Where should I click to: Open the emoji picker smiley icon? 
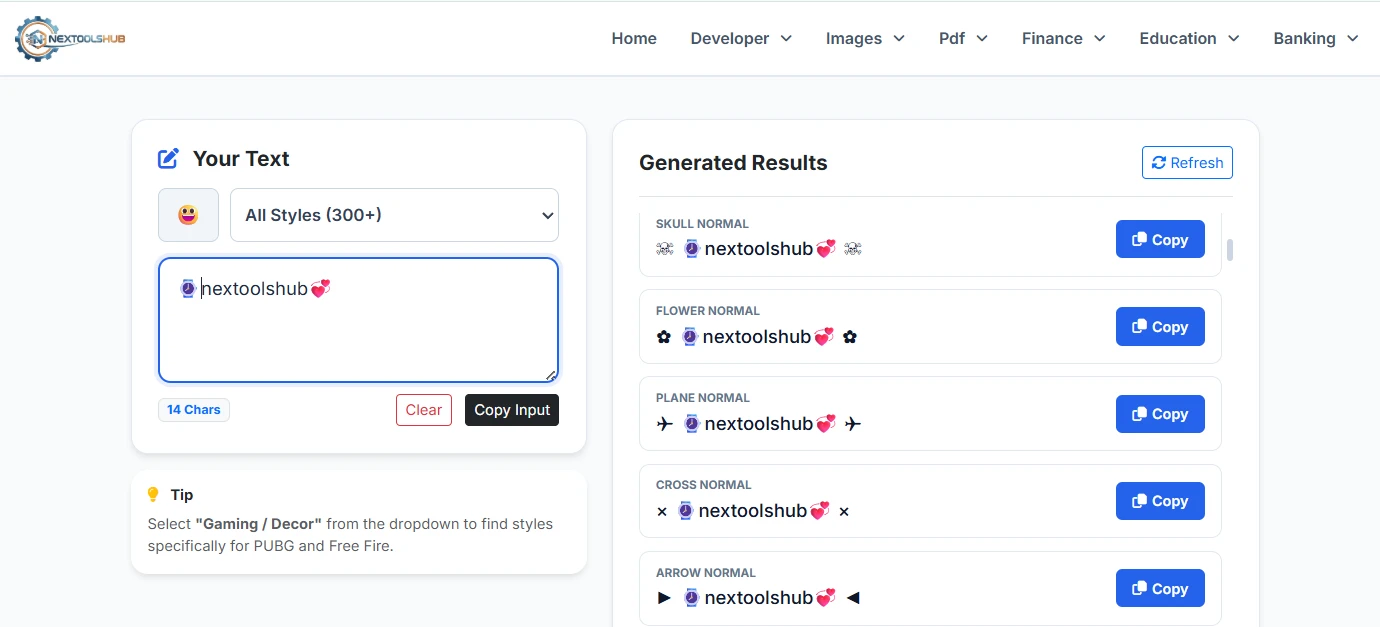click(x=188, y=214)
